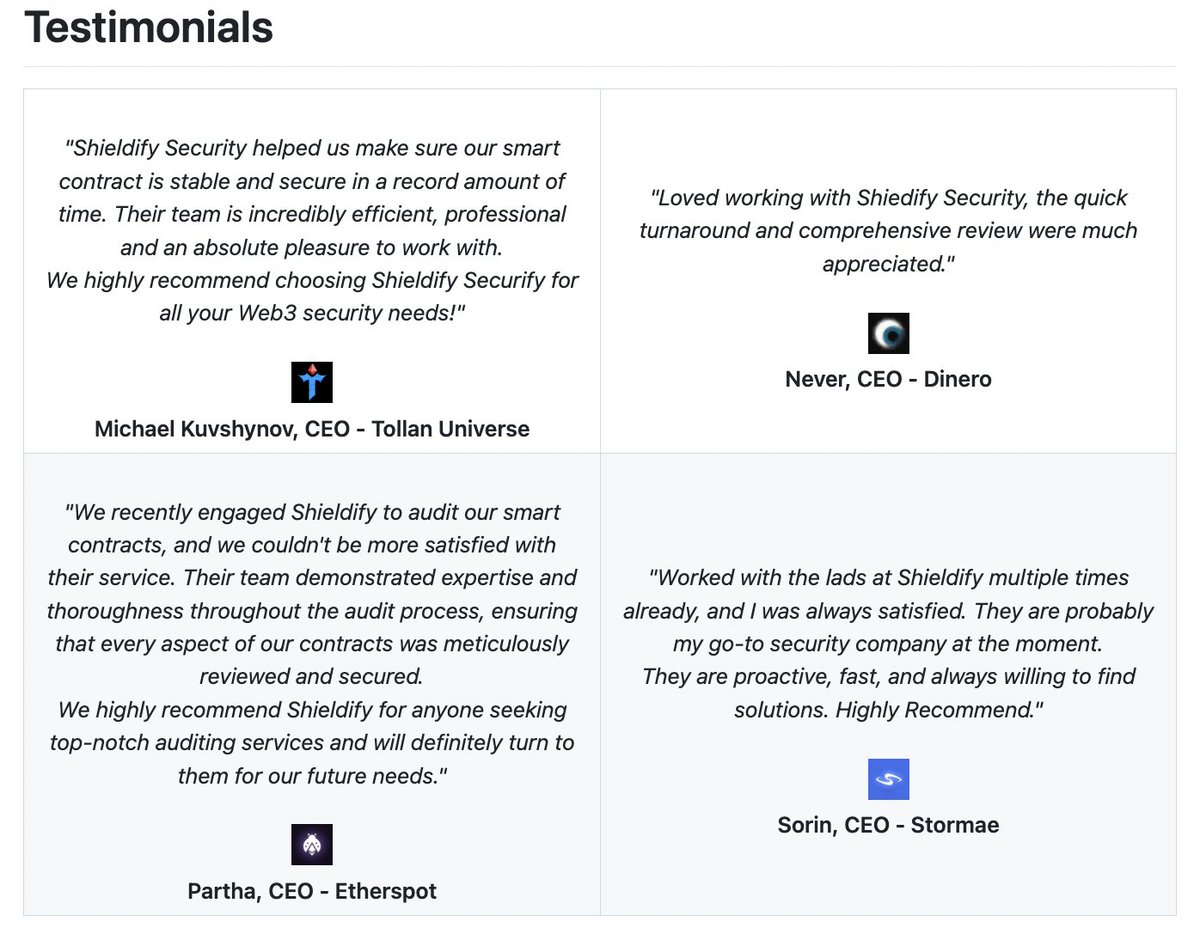This screenshot has height=940, width=1200.
Task: Click the Never, CEO - Dinero caption
Action: point(888,379)
